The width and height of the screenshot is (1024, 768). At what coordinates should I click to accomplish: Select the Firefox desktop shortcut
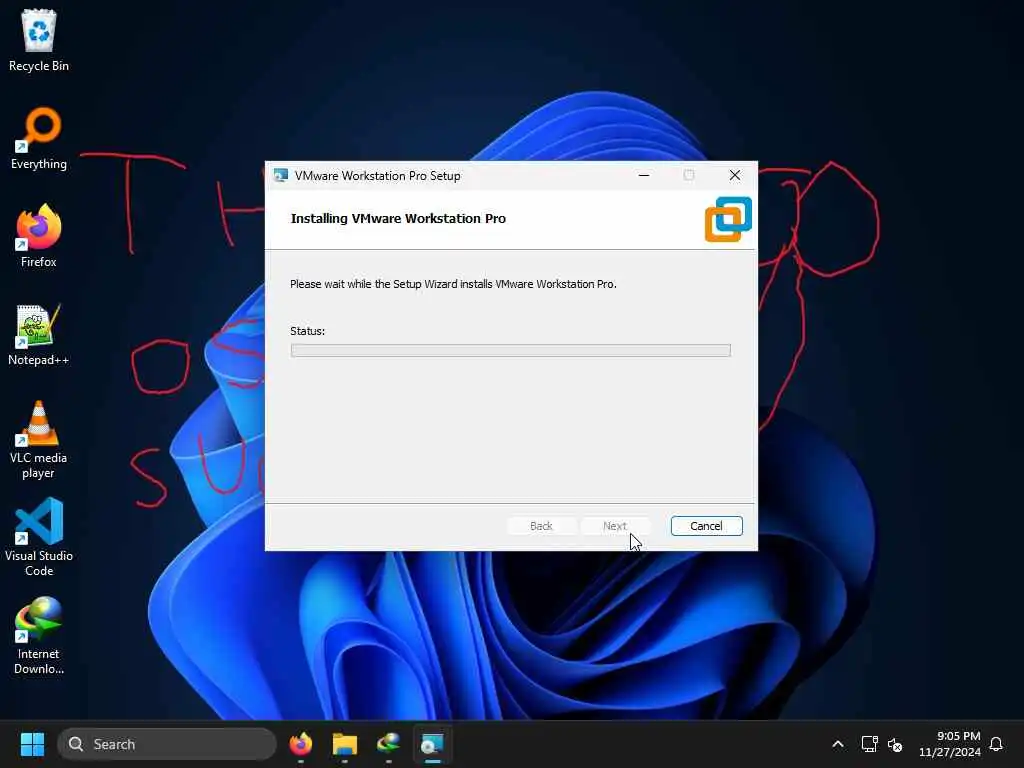pos(39,236)
